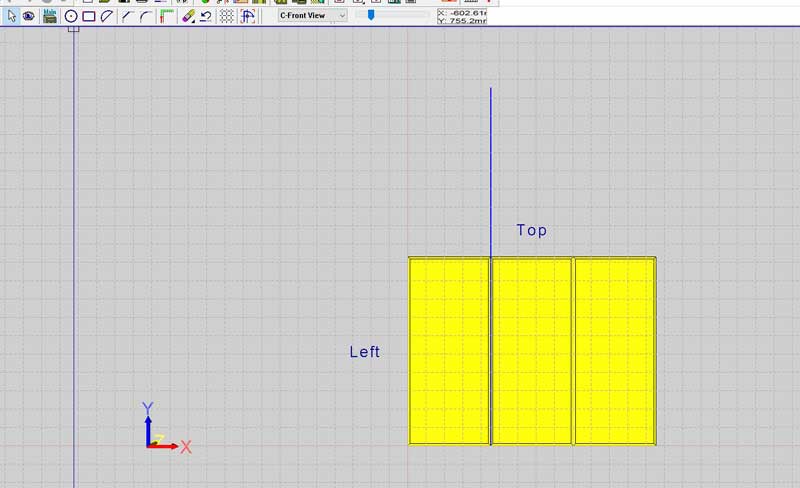Select the arrow pointer tool
800x488 pixels.
[x=12, y=16]
